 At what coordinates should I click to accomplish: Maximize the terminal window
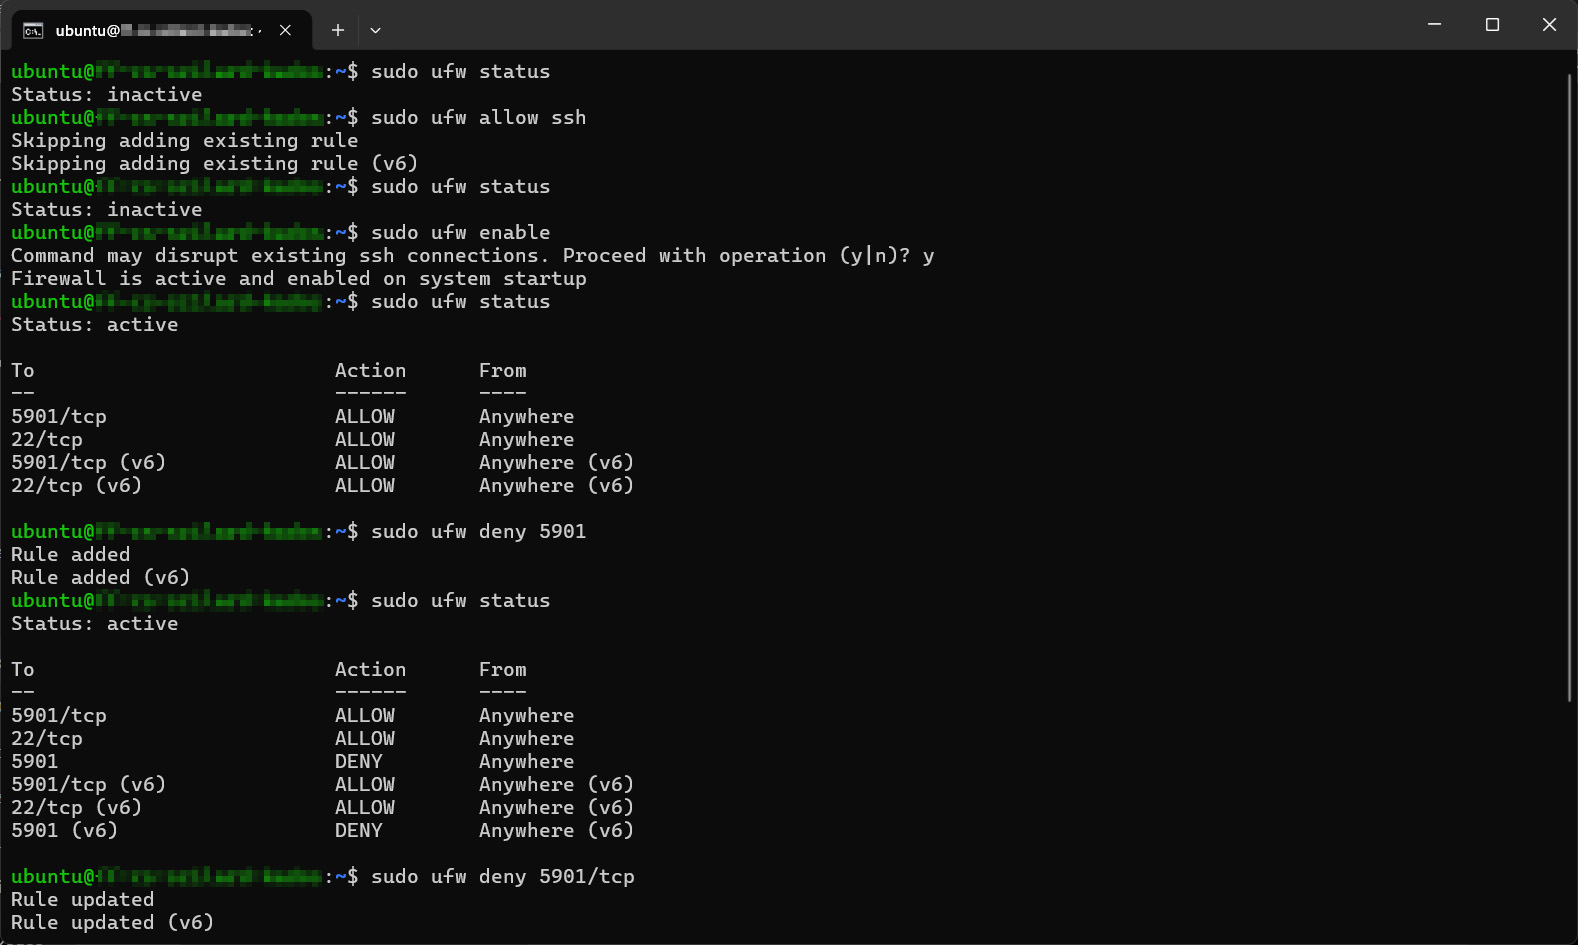[1492, 24]
